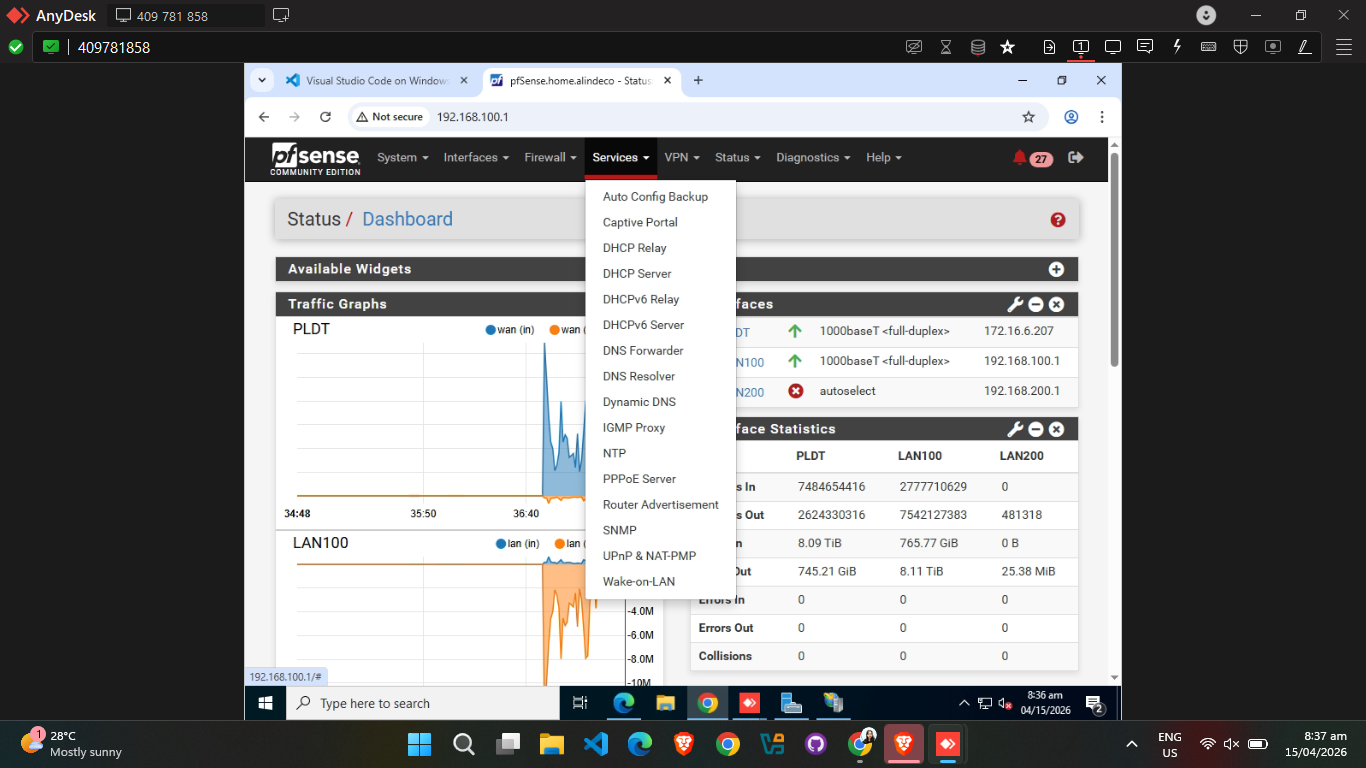Switch to Visual Studio Code browser tab
The height and width of the screenshot is (768, 1366).
click(376, 81)
